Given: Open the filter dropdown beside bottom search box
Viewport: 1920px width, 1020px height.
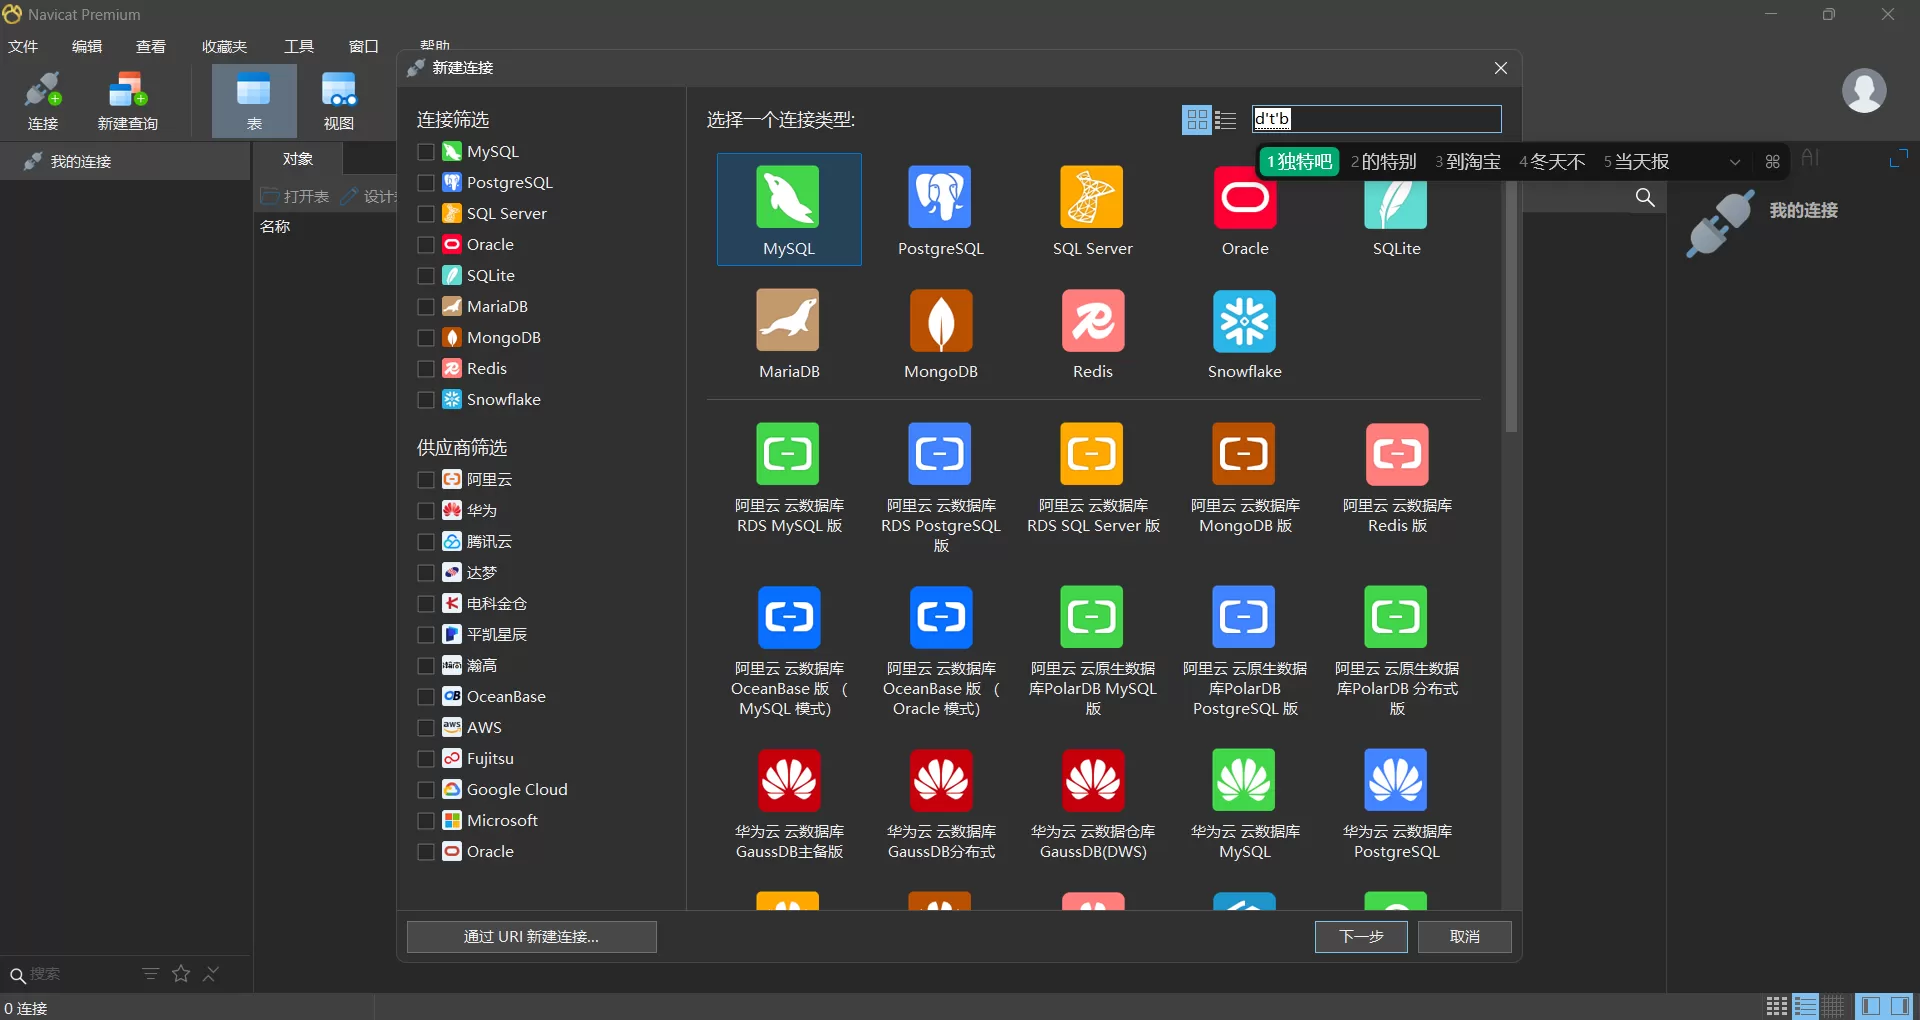Looking at the screenshot, I should point(150,974).
